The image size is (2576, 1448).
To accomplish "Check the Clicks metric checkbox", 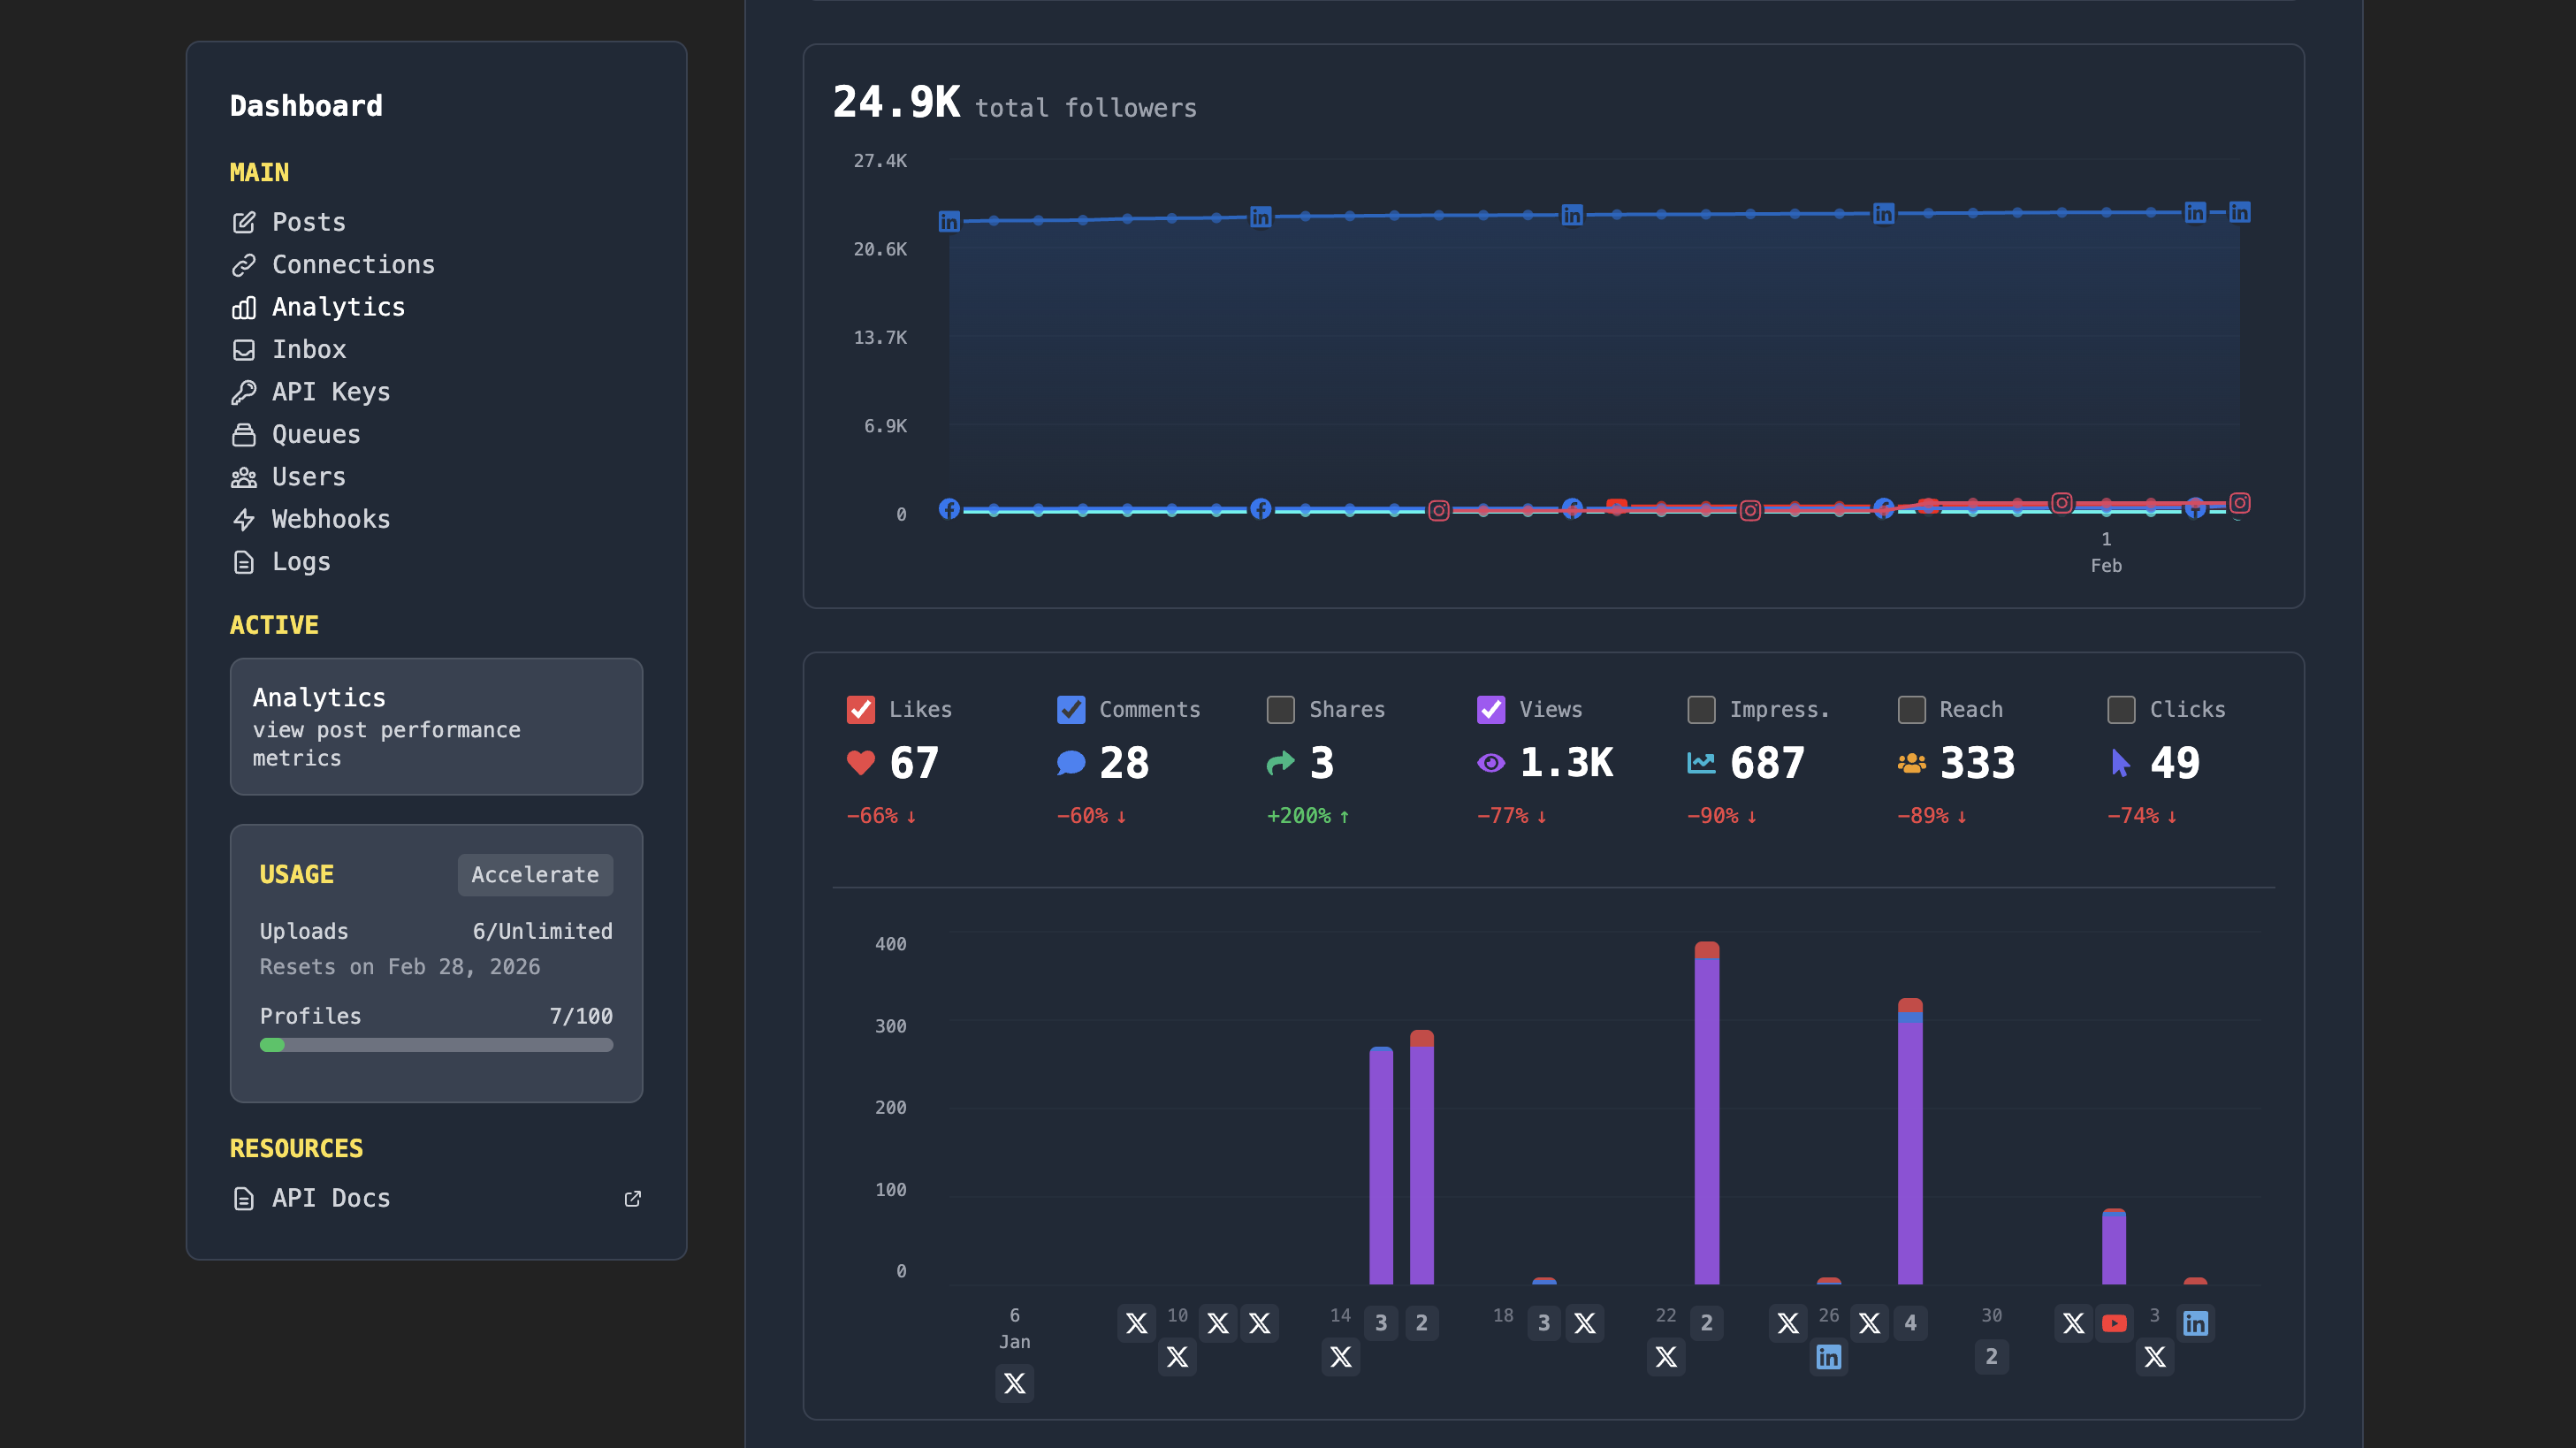I will (2121, 709).
